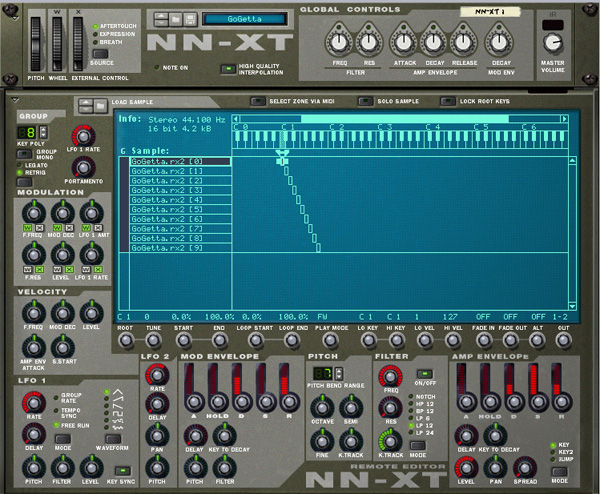The height and width of the screenshot is (494, 600).
Task: Select the GoGetta.rx2 [1] sample
Action: pyautogui.click(x=181, y=171)
